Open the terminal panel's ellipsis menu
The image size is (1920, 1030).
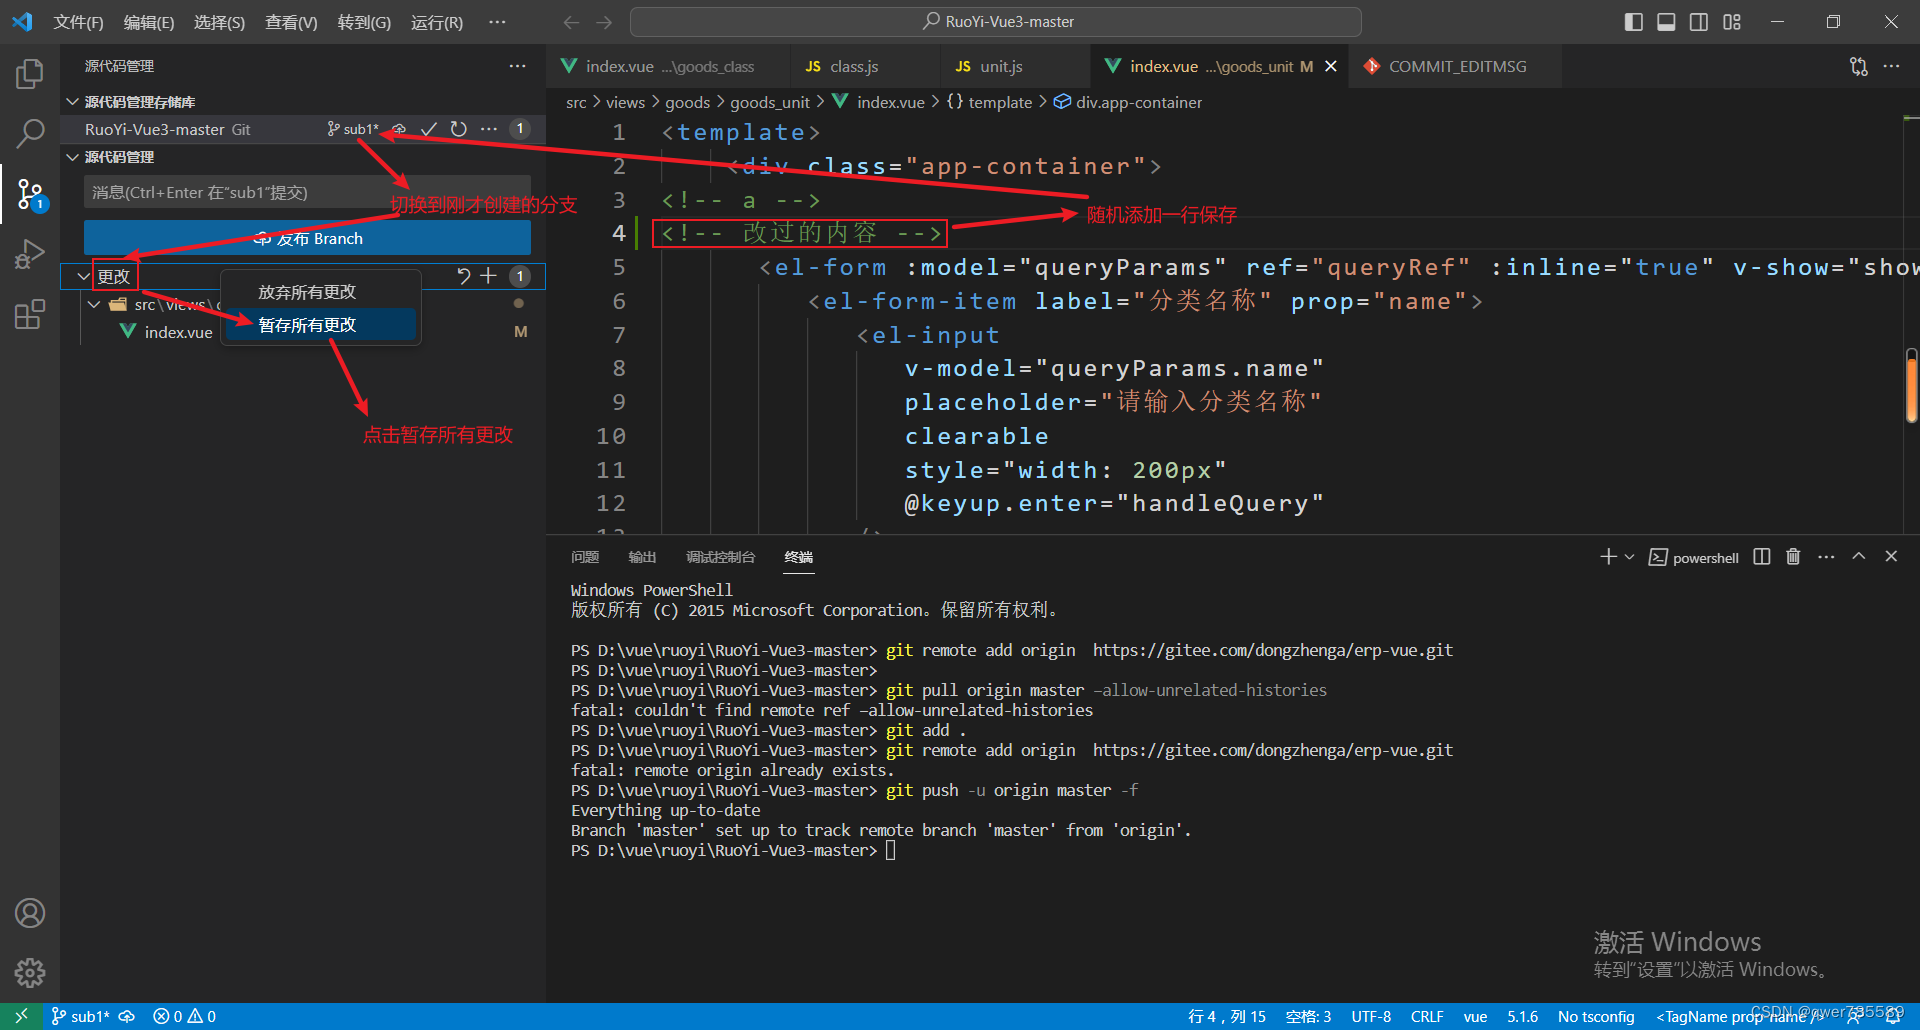coord(1826,557)
